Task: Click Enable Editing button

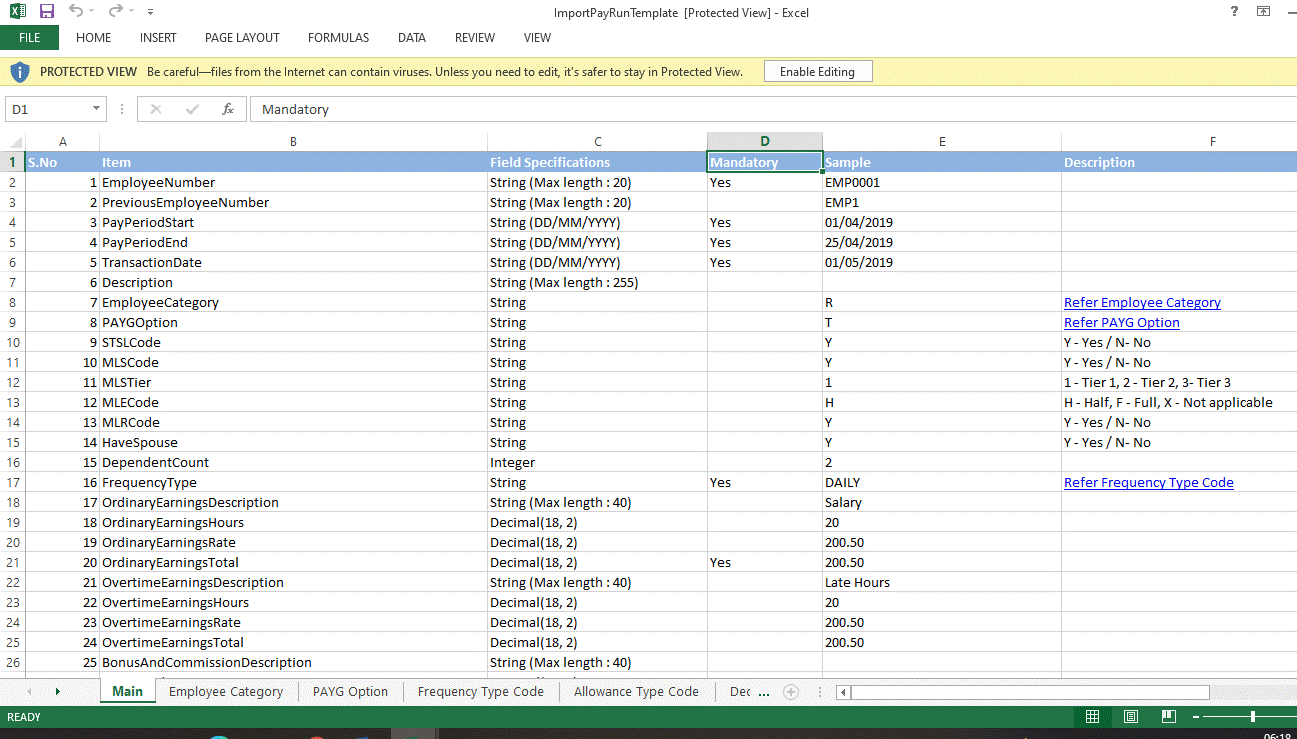Action: tap(817, 72)
